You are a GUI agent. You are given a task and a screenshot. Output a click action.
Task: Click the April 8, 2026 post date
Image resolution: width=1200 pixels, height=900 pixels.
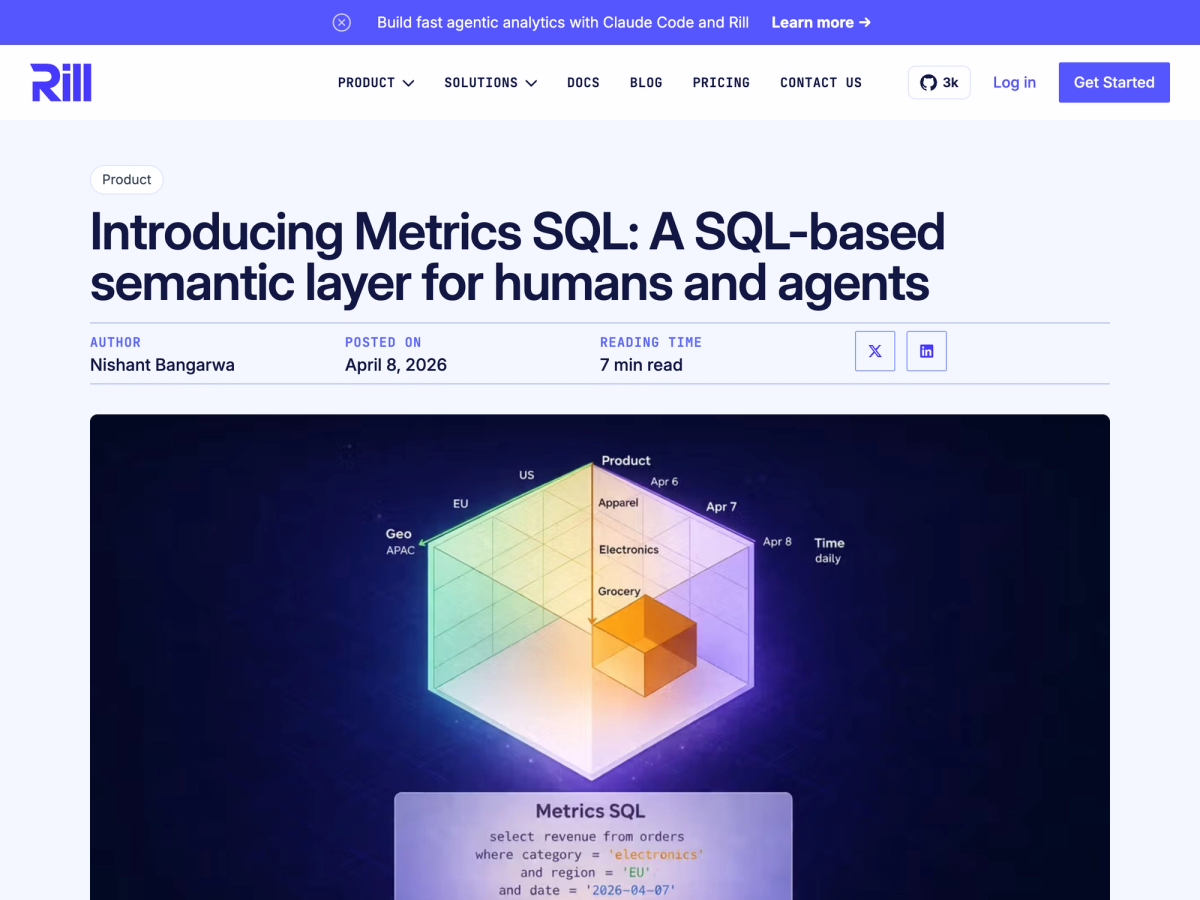pyautogui.click(x=396, y=365)
